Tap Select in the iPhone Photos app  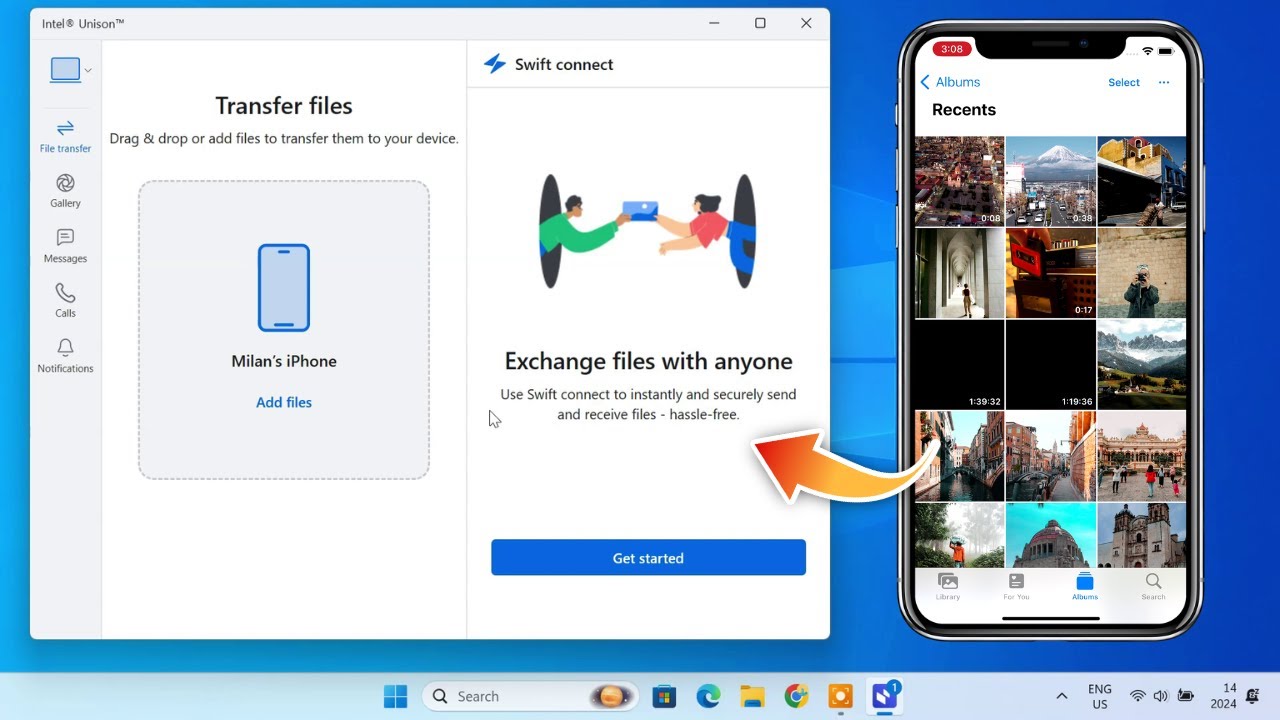[1124, 82]
